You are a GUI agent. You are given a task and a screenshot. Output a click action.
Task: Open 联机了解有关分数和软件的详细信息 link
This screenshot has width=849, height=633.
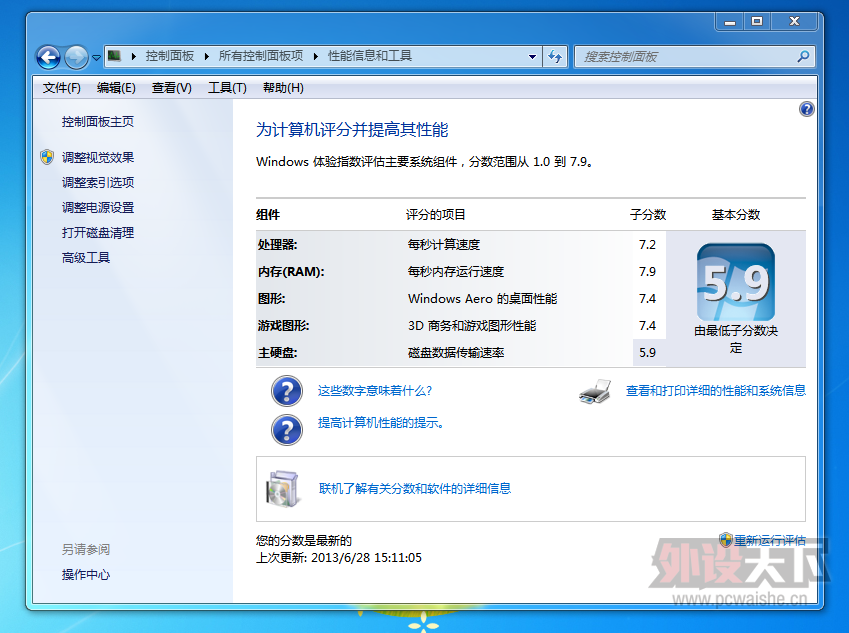coord(415,488)
